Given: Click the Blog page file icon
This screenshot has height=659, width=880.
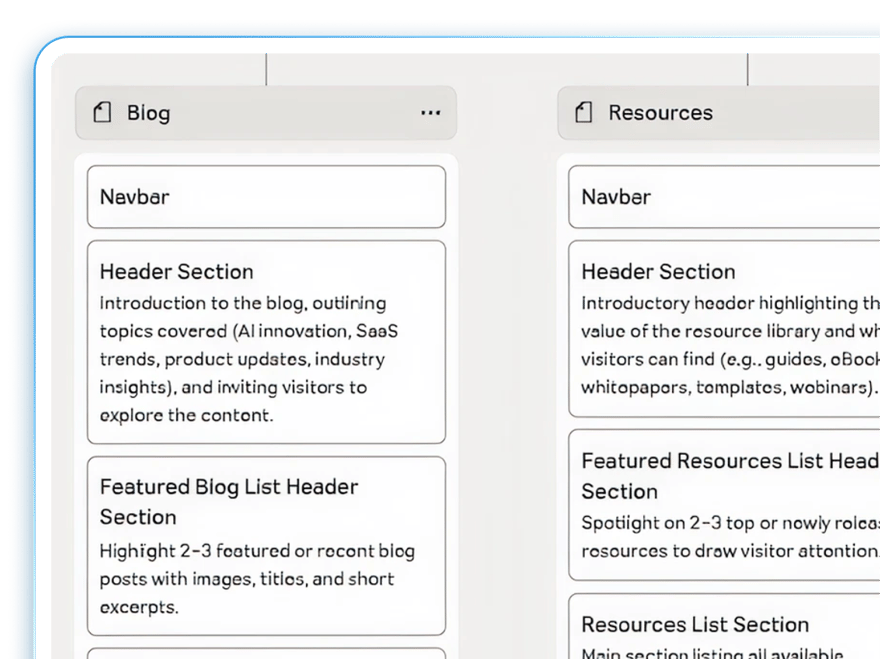Looking at the screenshot, I should [102, 112].
